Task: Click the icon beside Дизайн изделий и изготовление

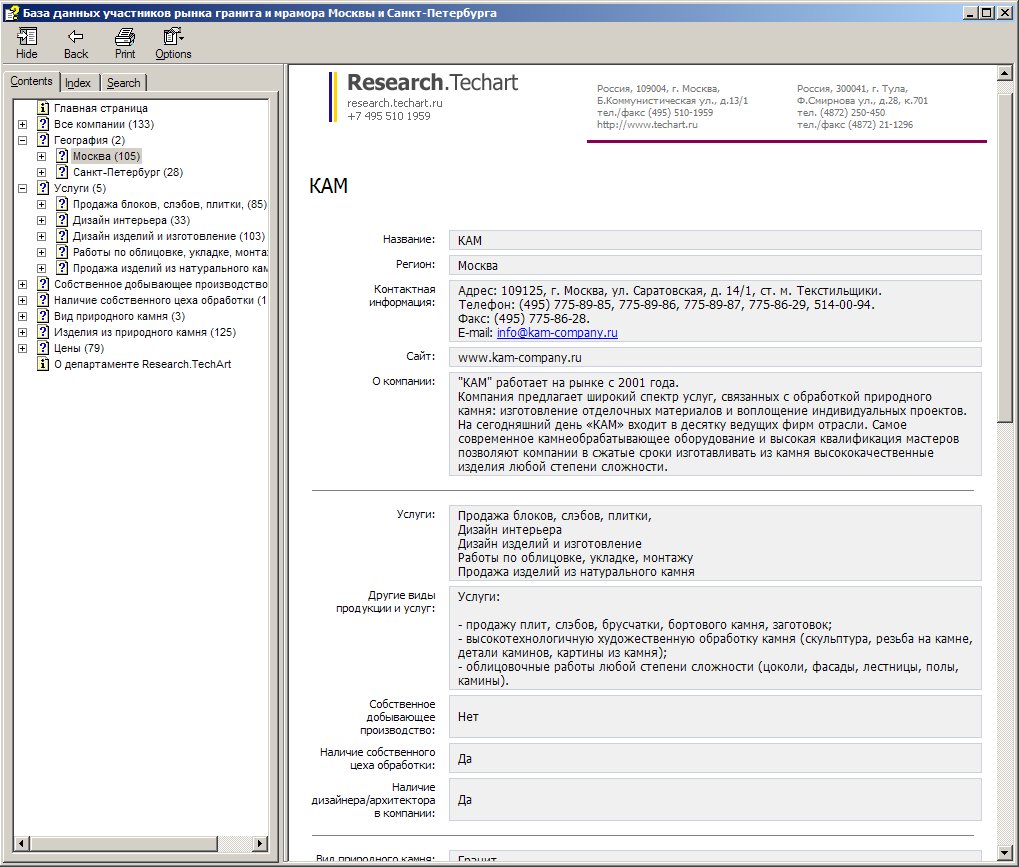Action: pyautogui.click(x=62, y=236)
